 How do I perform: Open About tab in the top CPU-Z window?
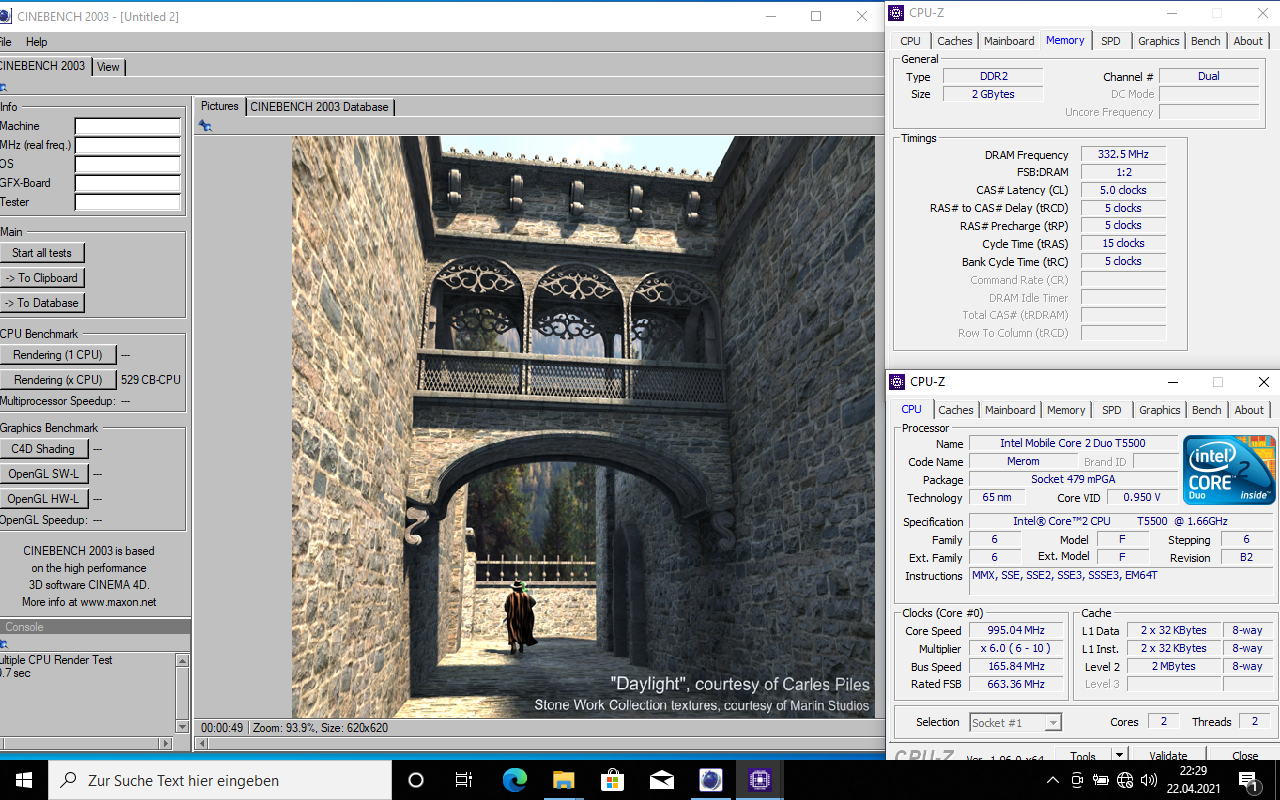[x=1248, y=41]
